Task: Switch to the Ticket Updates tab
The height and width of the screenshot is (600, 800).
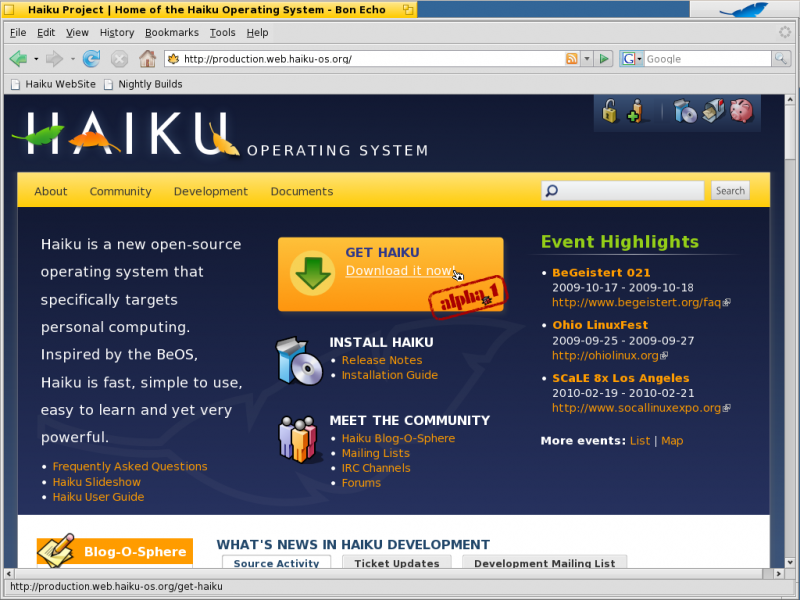Action: (397, 562)
